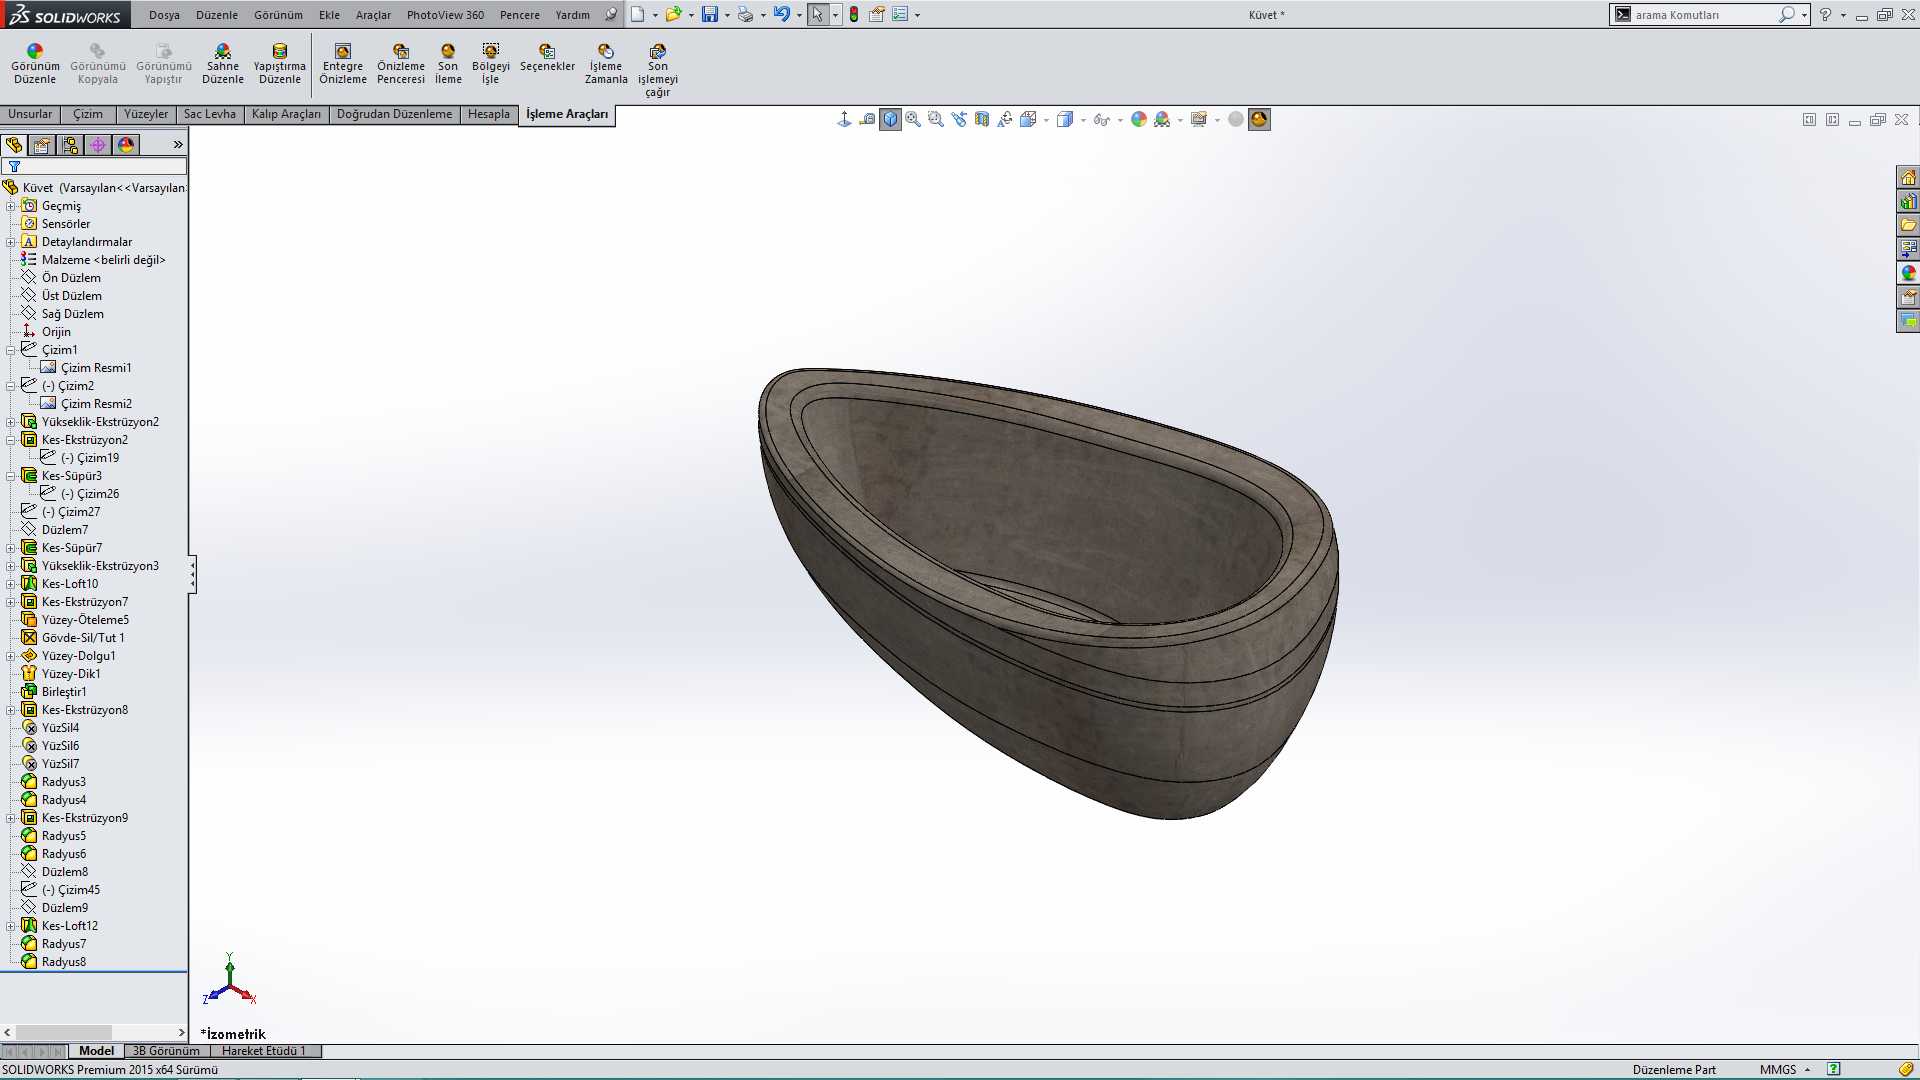This screenshot has height=1080, width=1920.
Task: Click the feature tree horizontal scrollbar
Action: (94, 1032)
